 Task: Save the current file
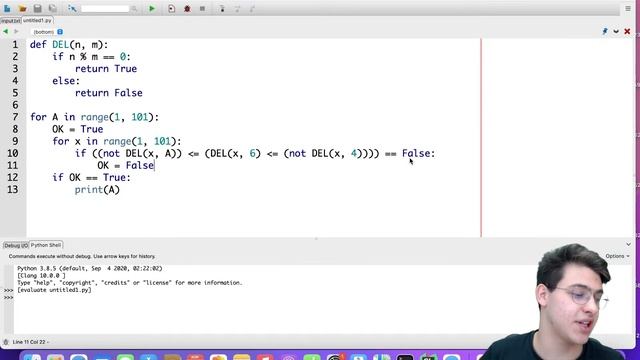38,9
